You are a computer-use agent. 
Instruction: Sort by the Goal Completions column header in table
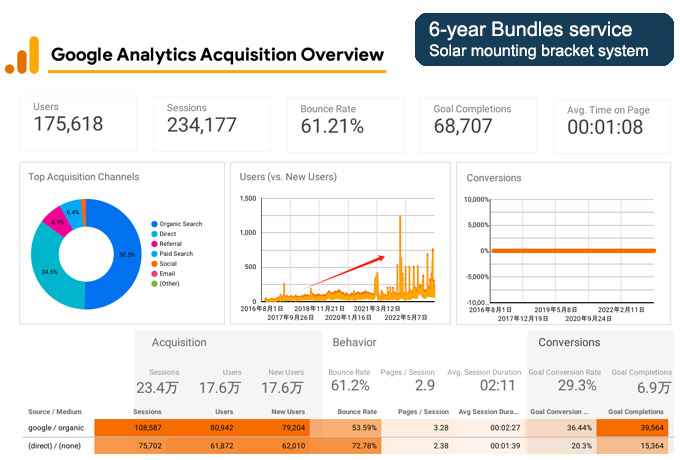tap(636, 411)
